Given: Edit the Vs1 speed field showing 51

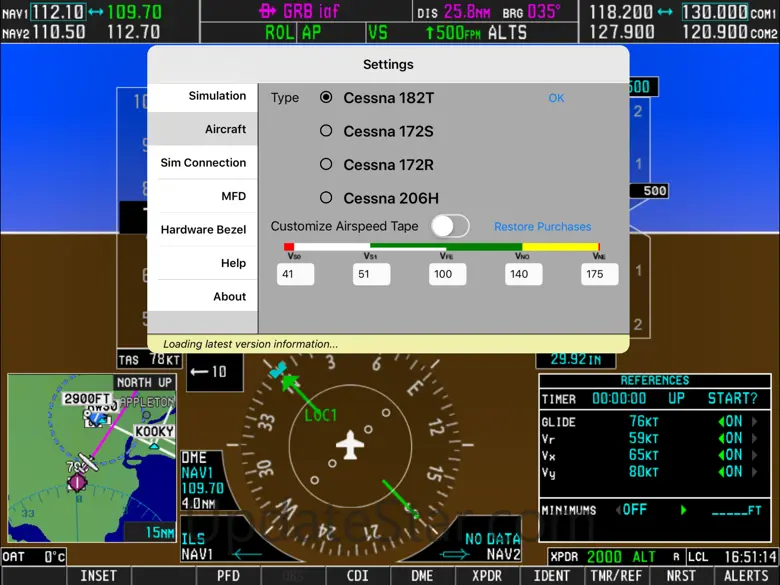Looking at the screenshot, I should tap(372, 274).
